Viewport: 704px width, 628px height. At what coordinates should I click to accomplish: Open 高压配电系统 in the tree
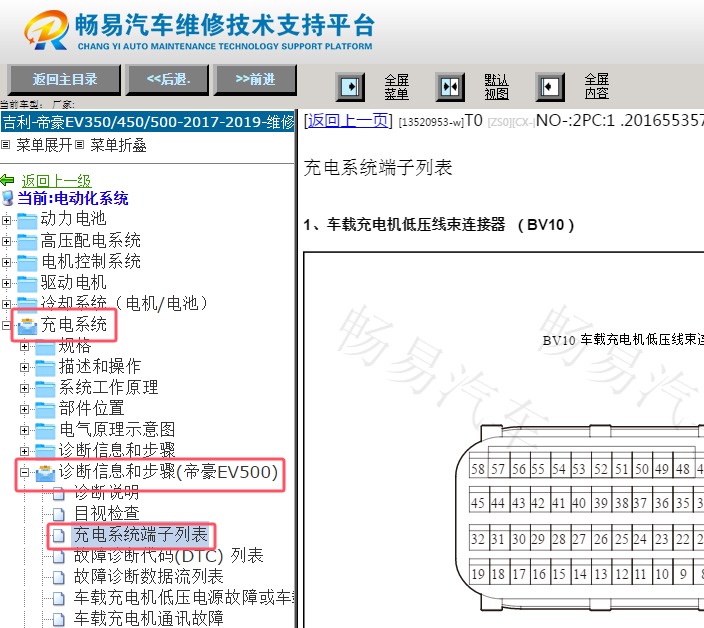click(x=91, y=241)
